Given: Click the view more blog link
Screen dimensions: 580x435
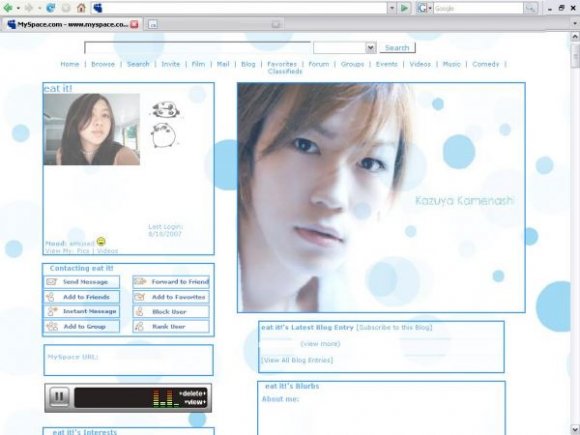Looking at the screenshot, I should click(320, 344).
